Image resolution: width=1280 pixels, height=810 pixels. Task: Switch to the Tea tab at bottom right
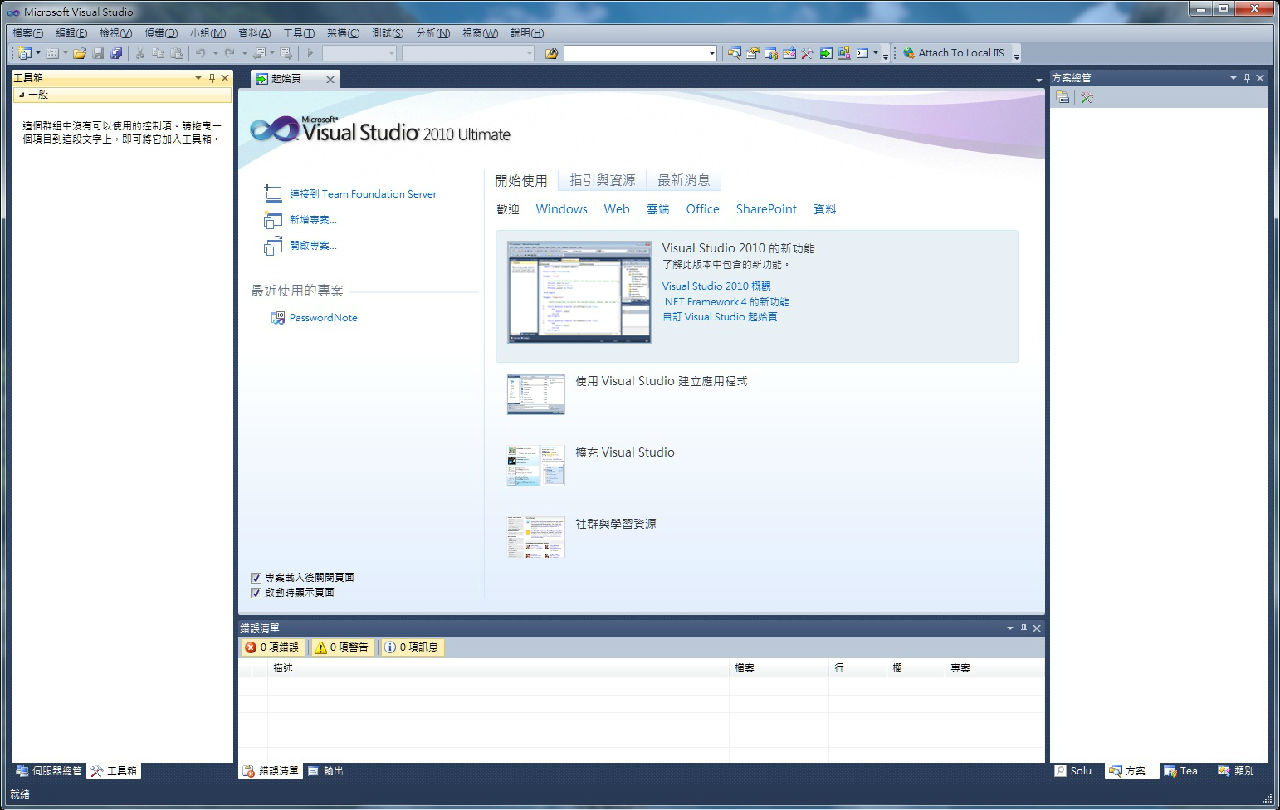pos(1181,771)
